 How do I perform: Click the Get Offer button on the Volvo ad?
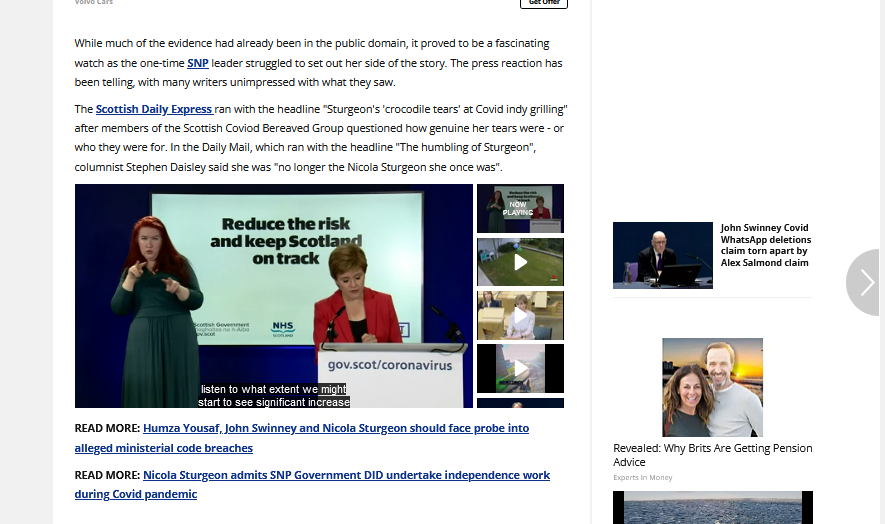544,3
